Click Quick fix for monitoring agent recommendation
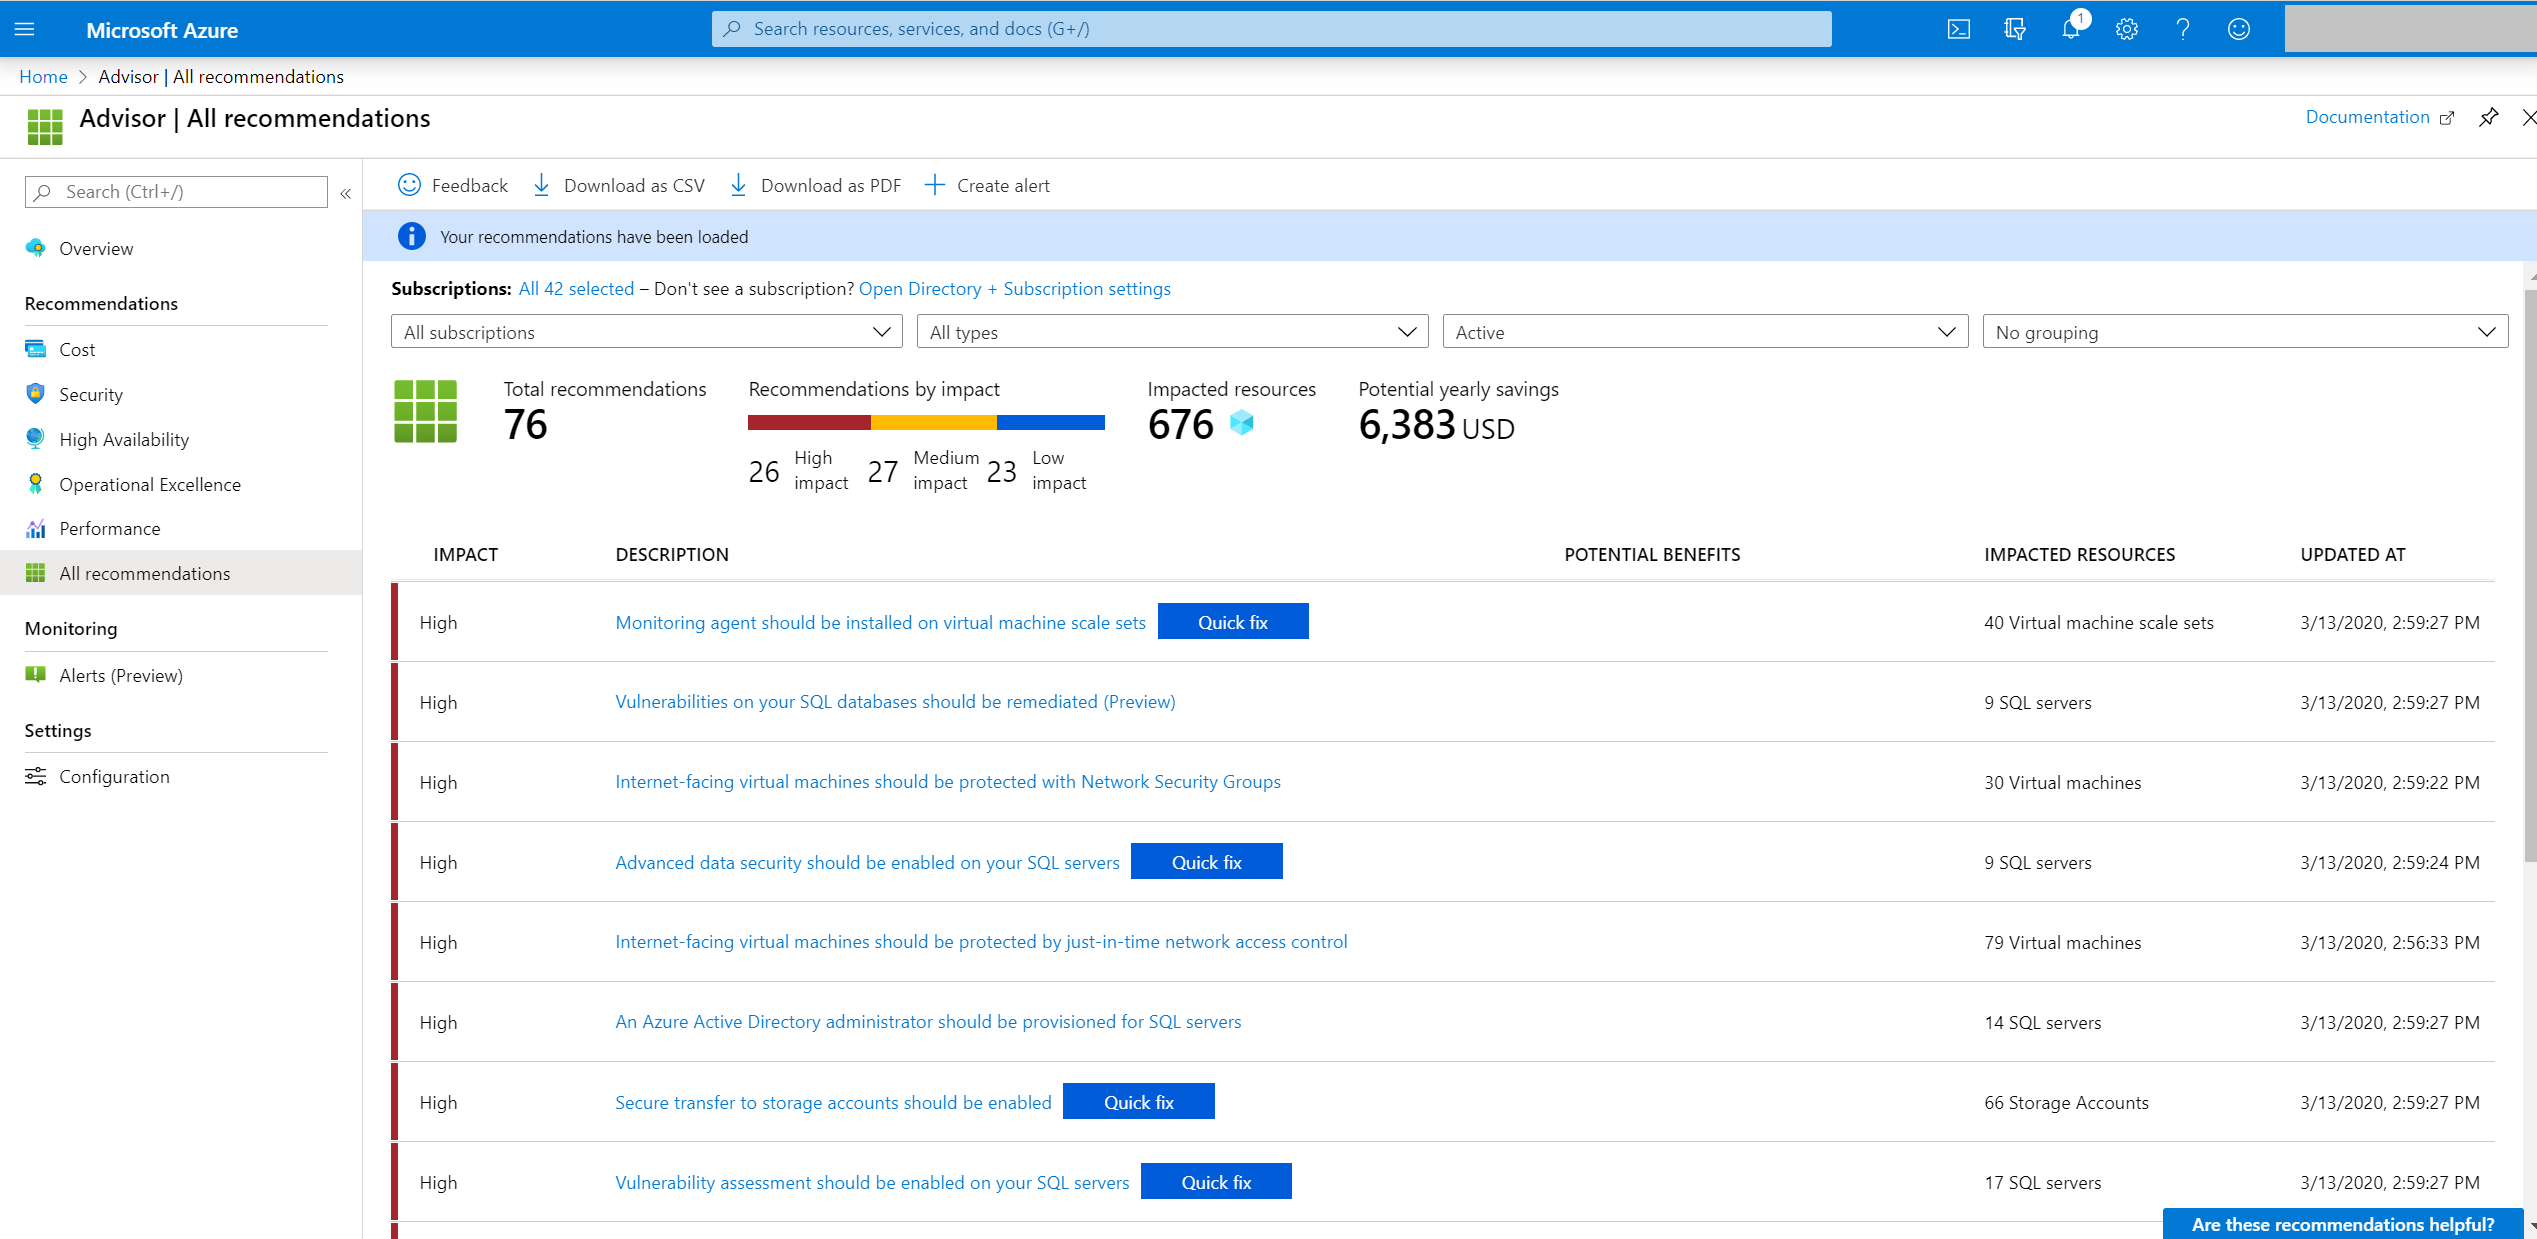This screenshot has height=1239, width=2537. coord(1232,622)
